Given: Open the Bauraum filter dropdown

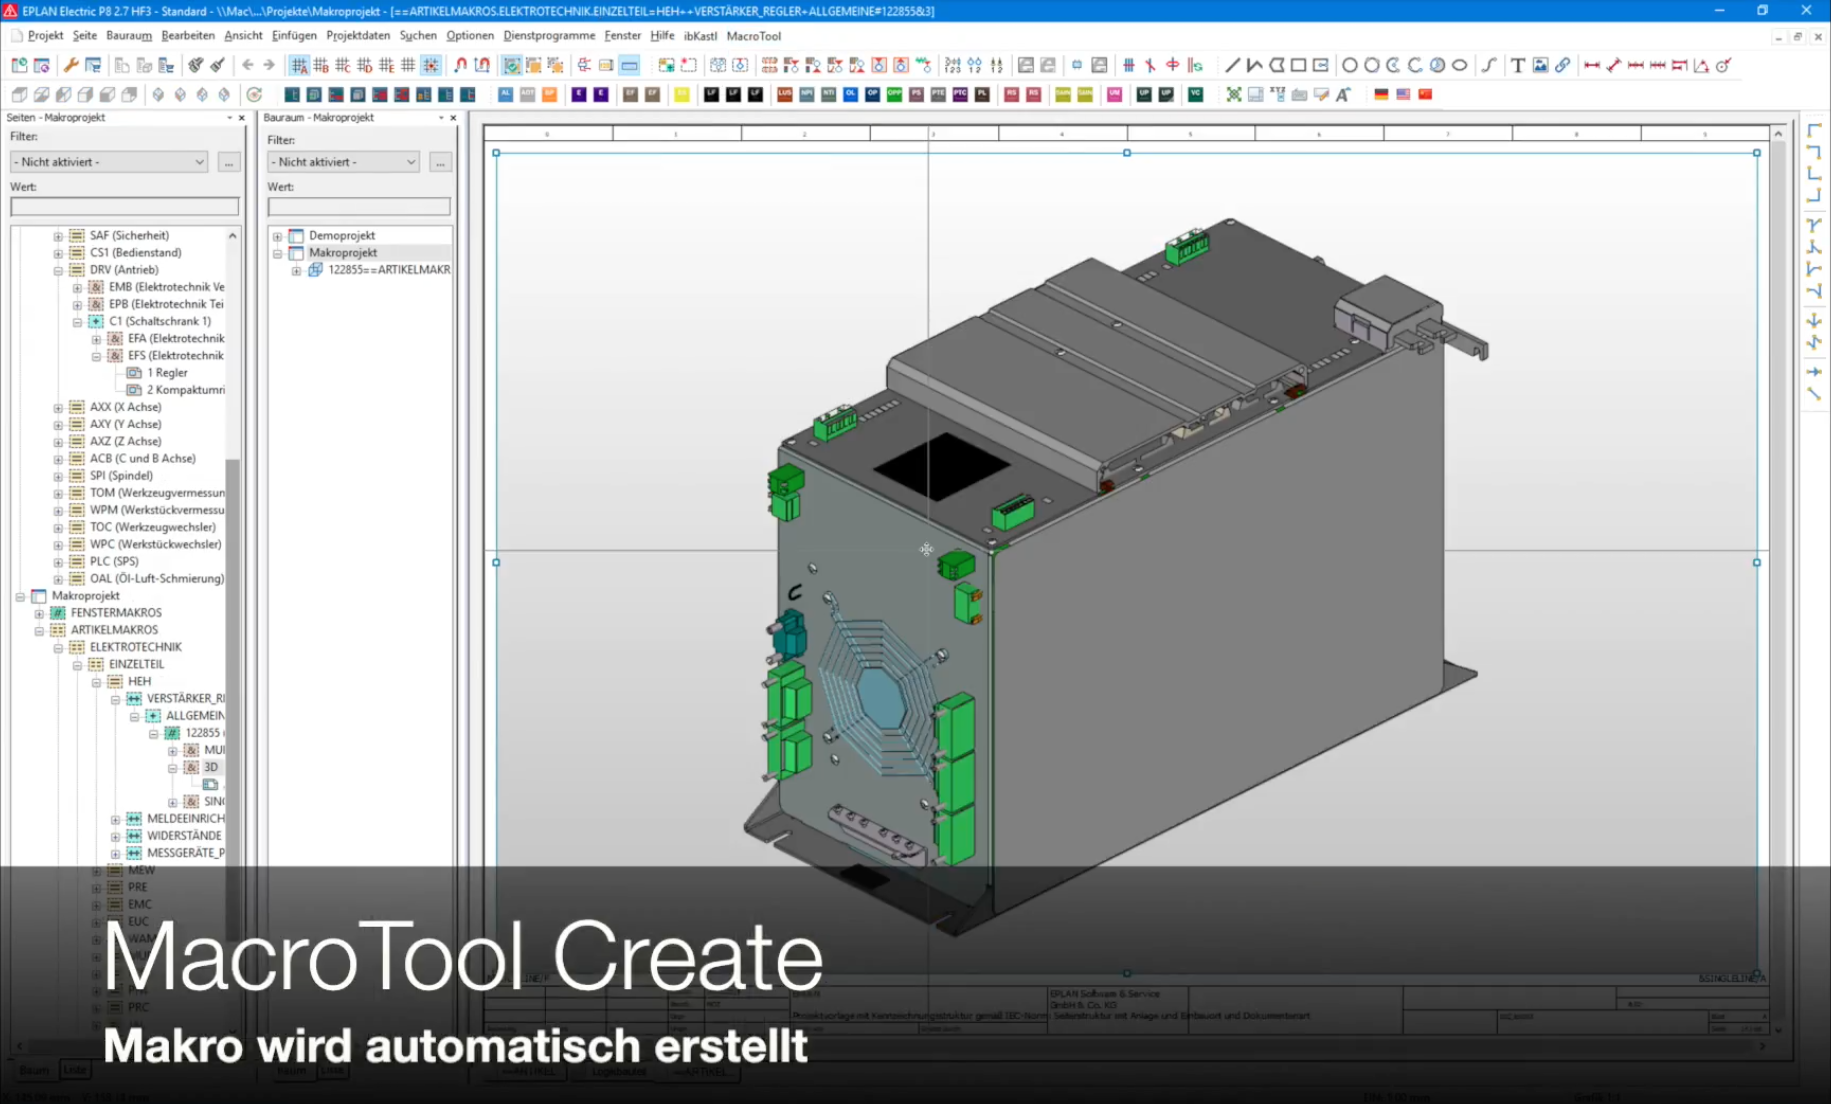Looking at the screenshot, I should point(344,162).
